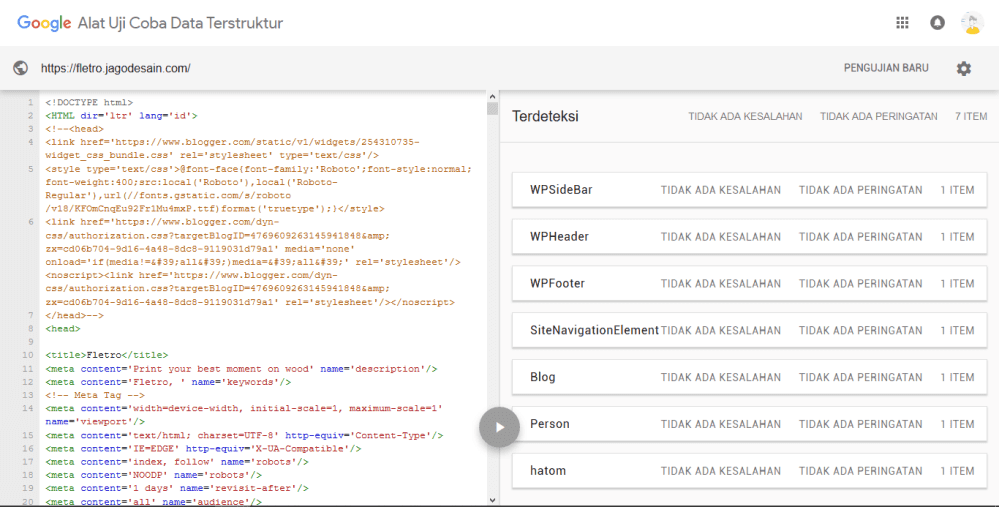999x507 pixels.
Task: Open the Google apps grid icon
Action: [902, 23]
